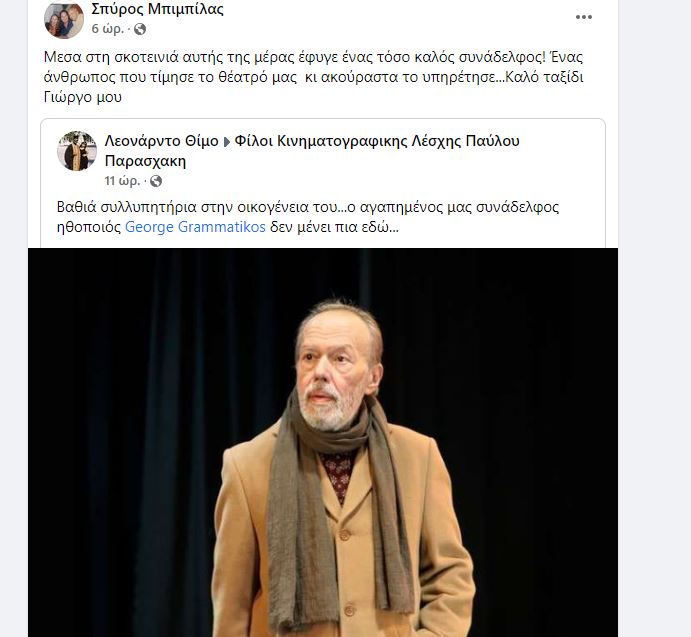Screen dimensions: 691x637
Task: Click the man's face in the photo
Action: pyautogui.click(x=332, y=371)
